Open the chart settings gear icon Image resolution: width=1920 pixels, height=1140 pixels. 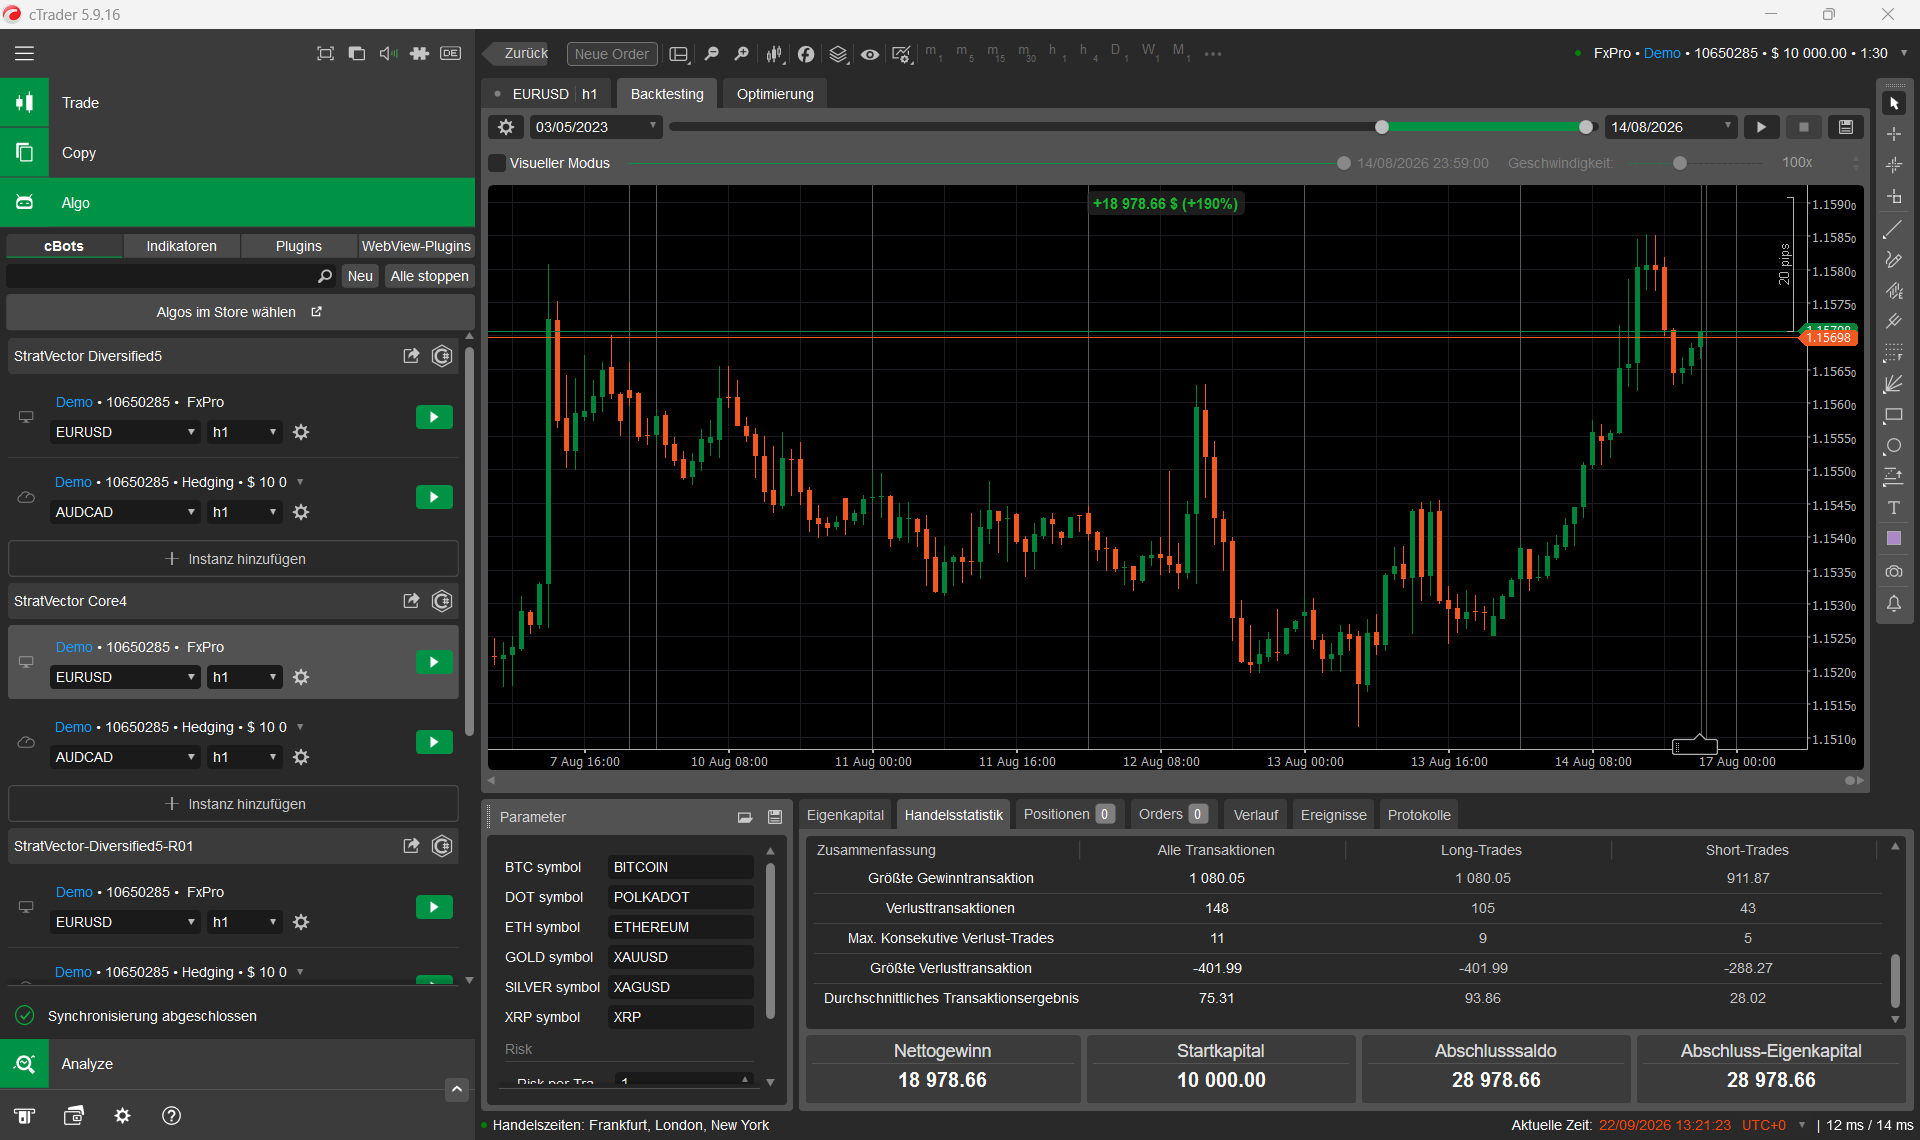[x=902, y=54]
